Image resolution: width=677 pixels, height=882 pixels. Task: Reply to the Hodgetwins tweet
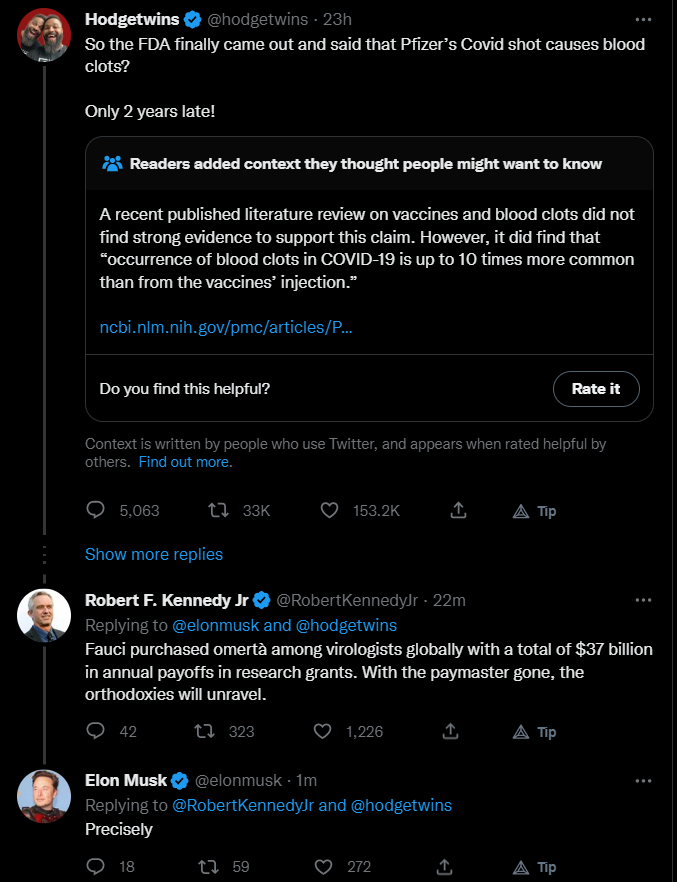click(x=96, y=510)
